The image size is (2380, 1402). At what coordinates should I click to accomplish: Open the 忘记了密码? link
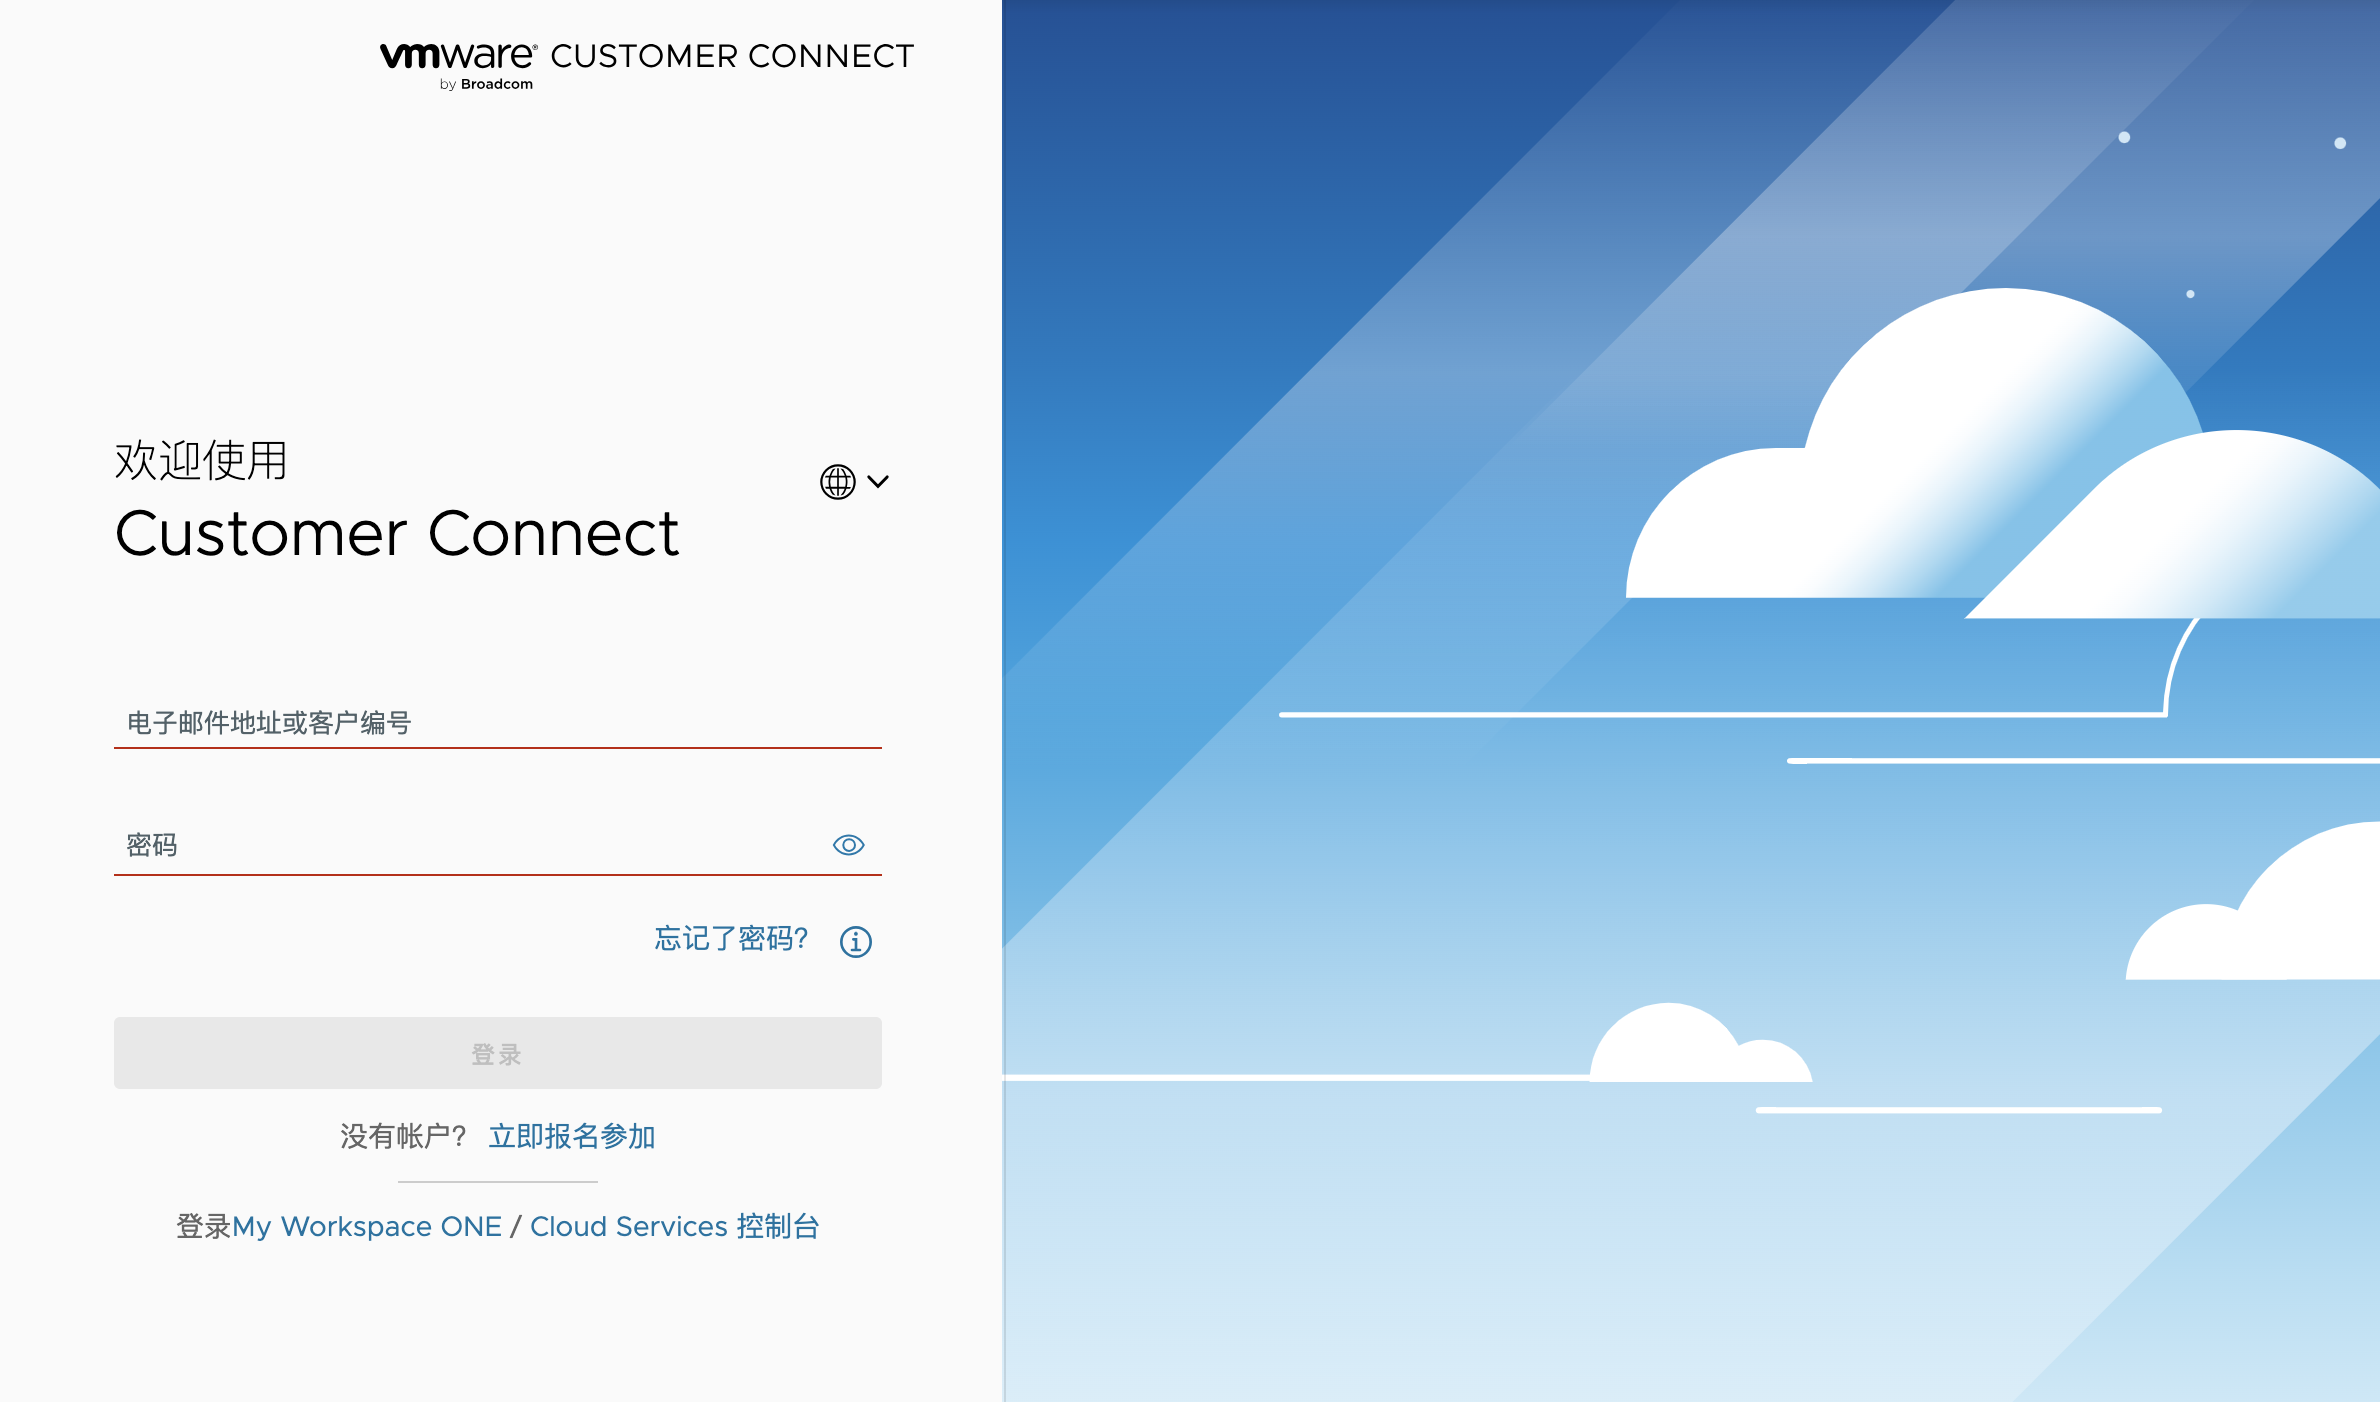[731, 939]
